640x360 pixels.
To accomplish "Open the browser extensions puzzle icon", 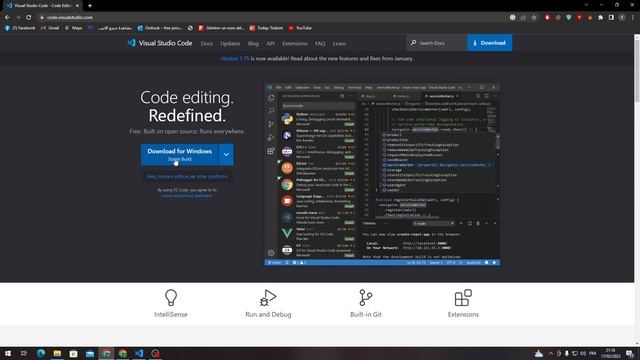I will pyautogui.click(x=600, y=18).
